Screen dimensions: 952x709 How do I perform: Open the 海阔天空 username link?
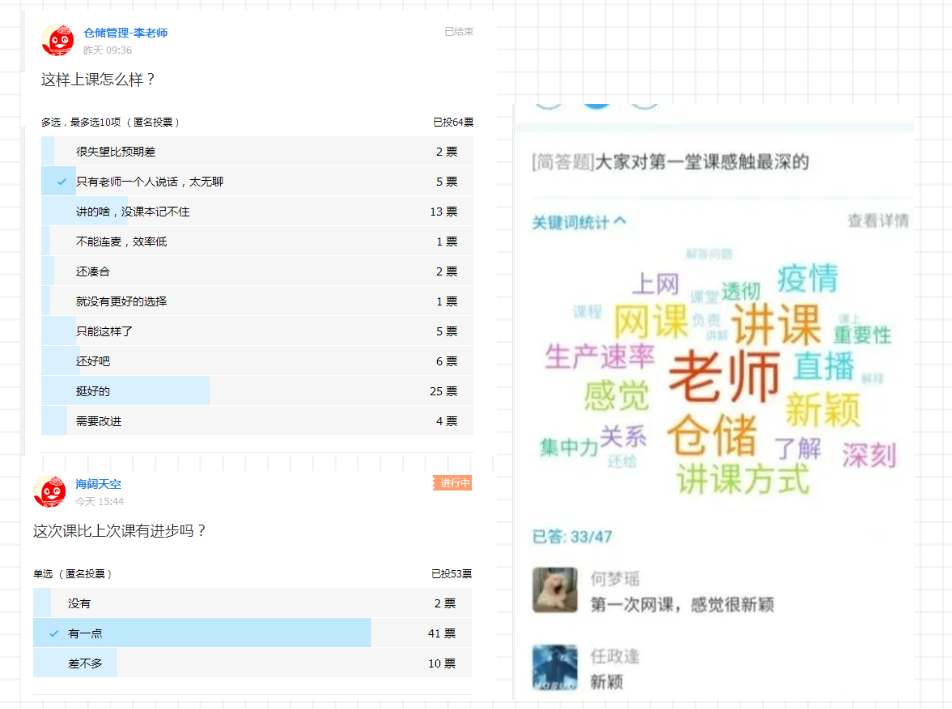98,484
